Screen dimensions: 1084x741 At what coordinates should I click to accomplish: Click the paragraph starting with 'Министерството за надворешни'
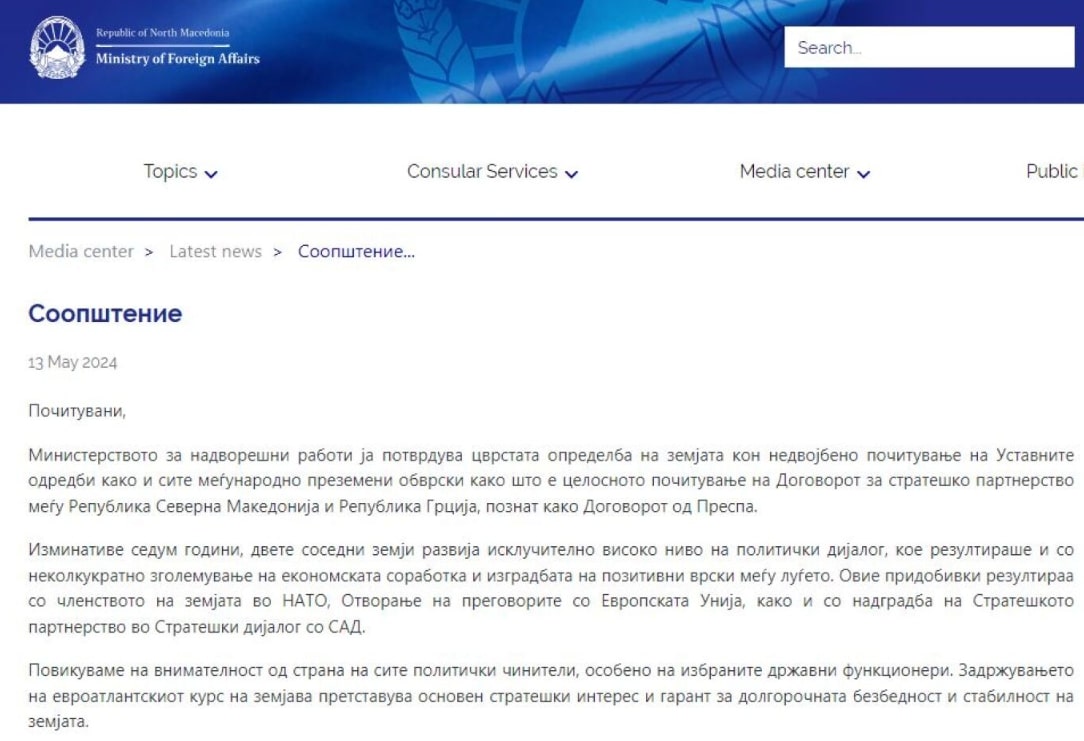pyautogui.click(x=550, y=481)
